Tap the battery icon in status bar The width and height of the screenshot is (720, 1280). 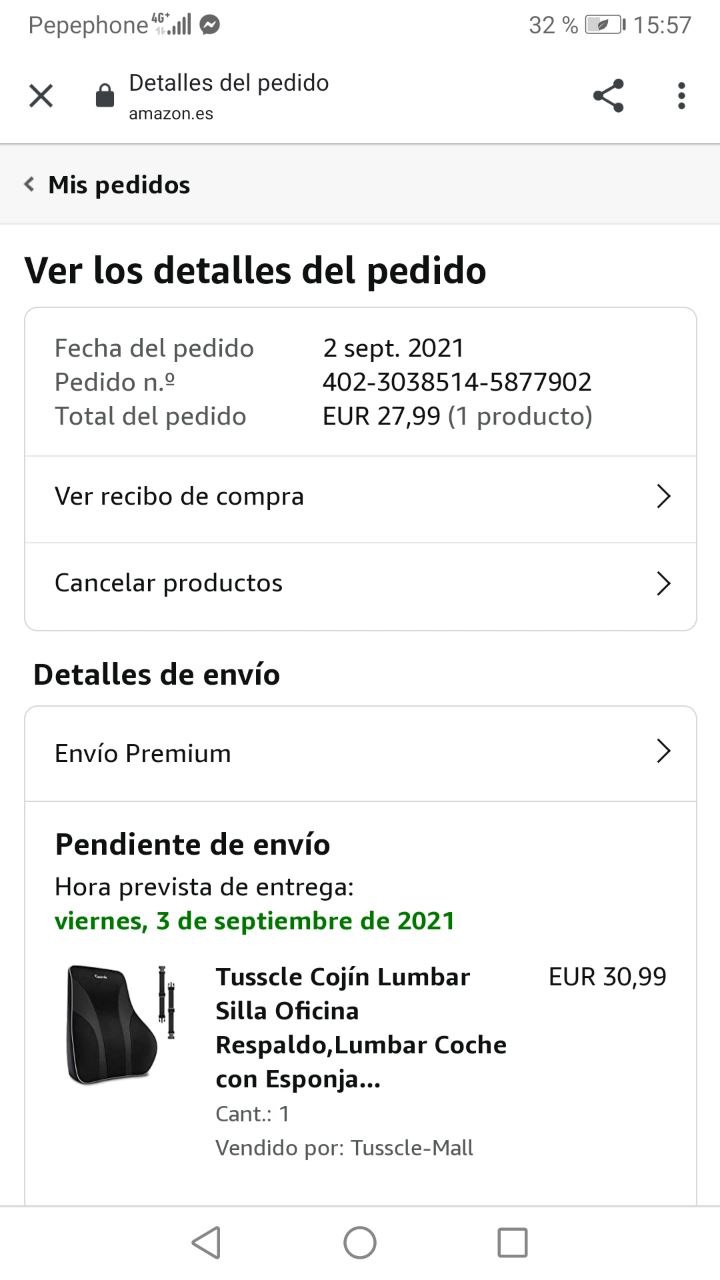(x=604, y=25)
